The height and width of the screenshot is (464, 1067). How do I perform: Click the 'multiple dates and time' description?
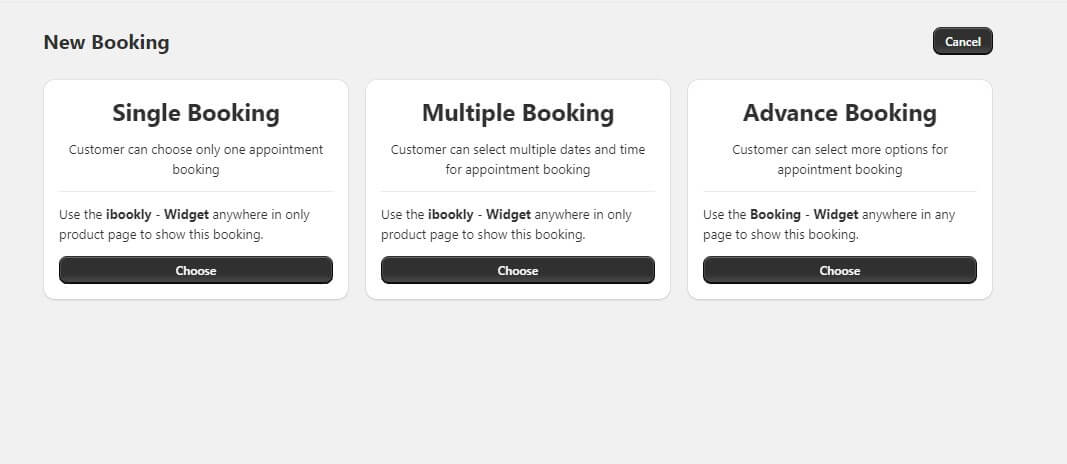tap(518, 159)
